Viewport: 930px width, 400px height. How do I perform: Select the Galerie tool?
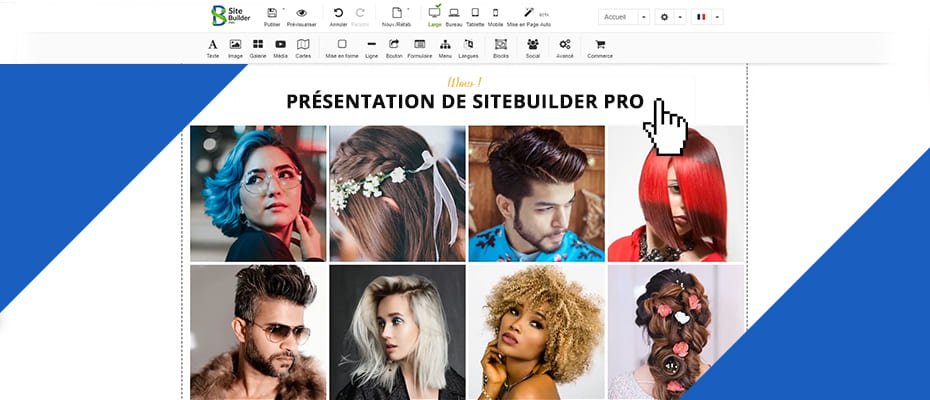[x=258, y=49]
